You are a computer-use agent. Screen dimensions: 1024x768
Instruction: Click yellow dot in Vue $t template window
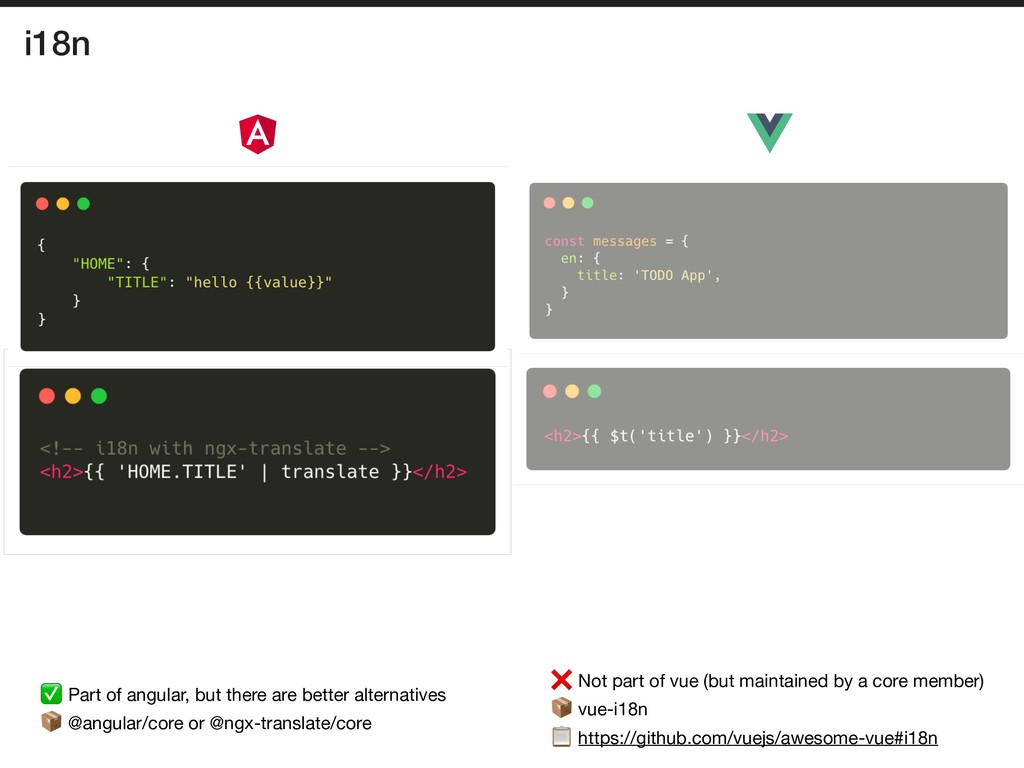point(572,391)
